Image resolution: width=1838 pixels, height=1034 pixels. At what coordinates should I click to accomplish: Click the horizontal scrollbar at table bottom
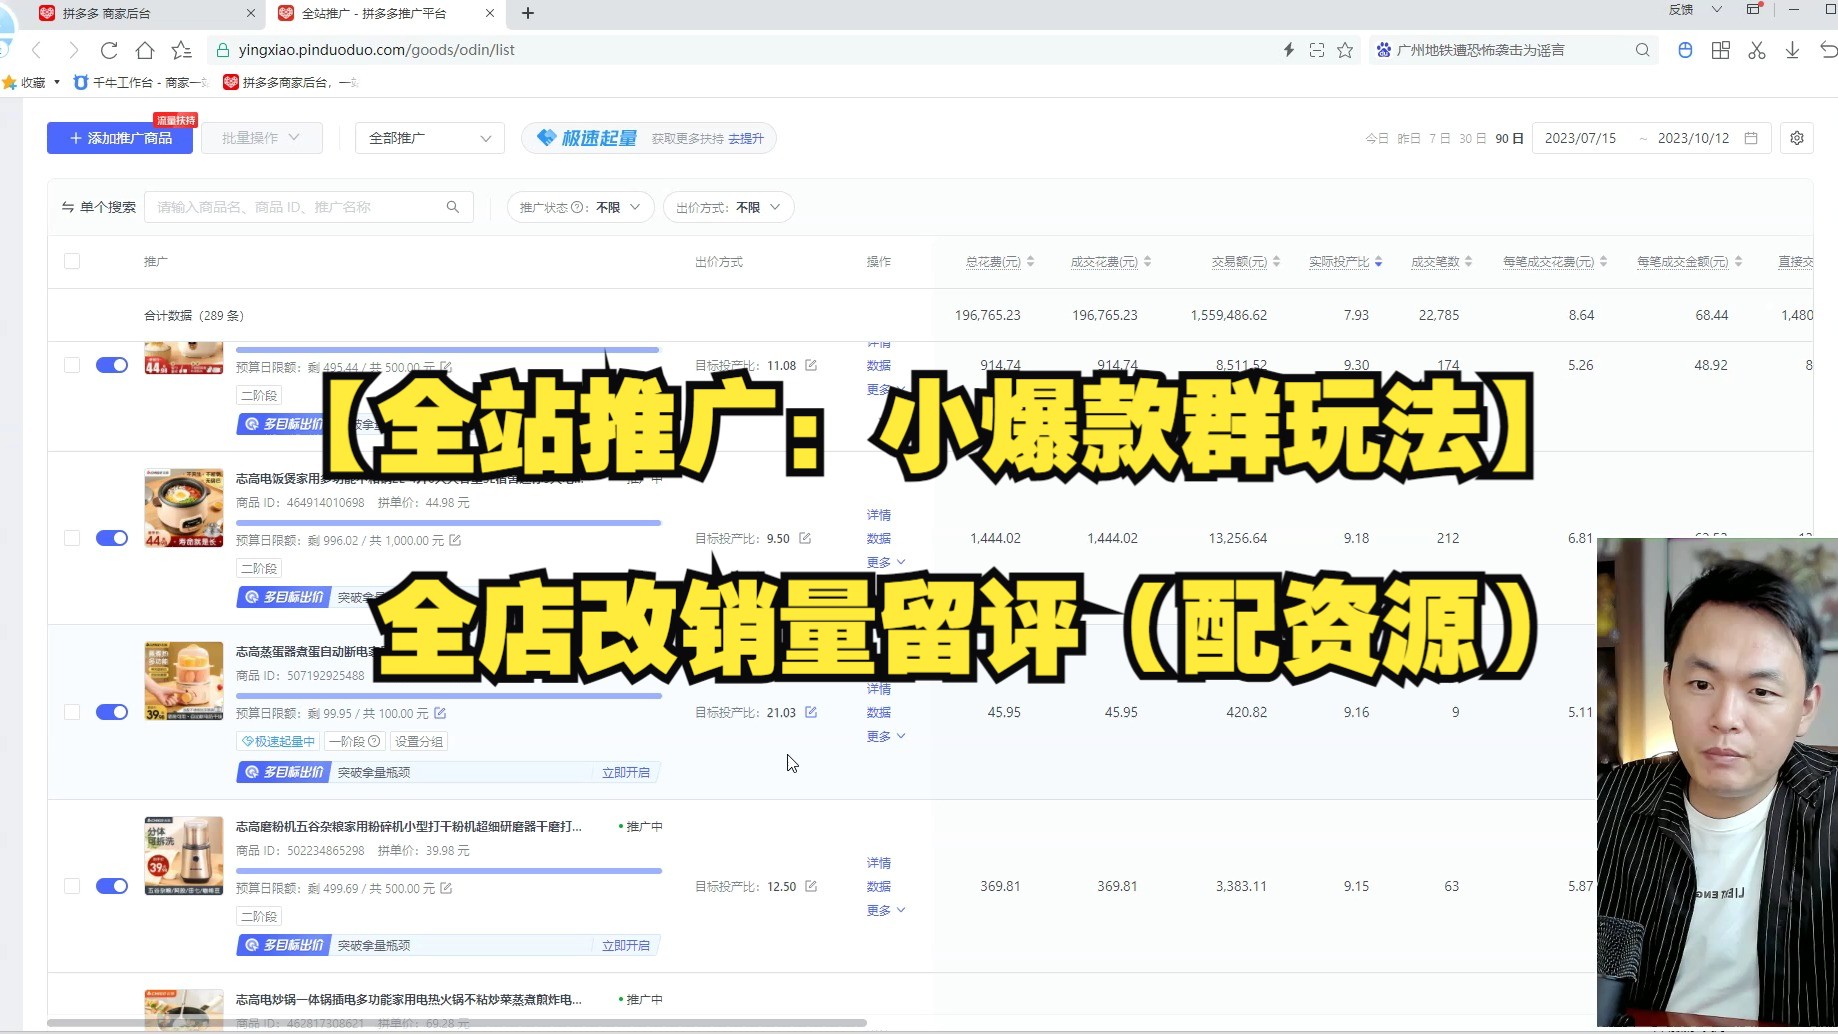coord(457,1023)
